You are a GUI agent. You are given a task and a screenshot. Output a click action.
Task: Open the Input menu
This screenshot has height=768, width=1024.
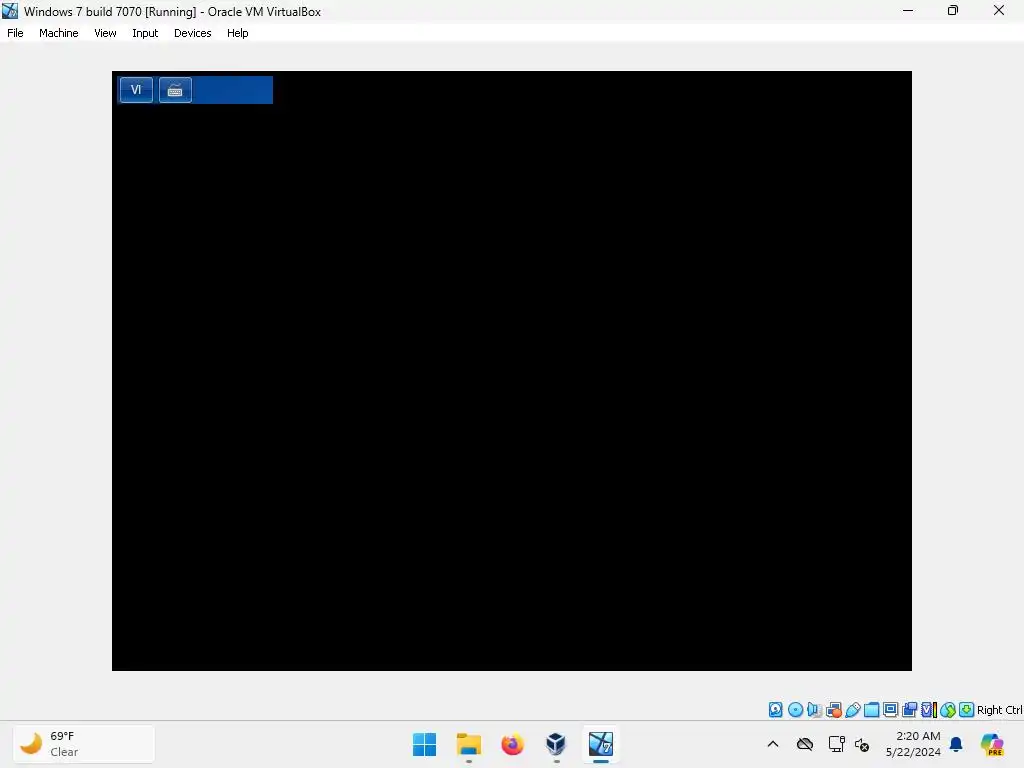pyautogui.click(x=145, y=33)
